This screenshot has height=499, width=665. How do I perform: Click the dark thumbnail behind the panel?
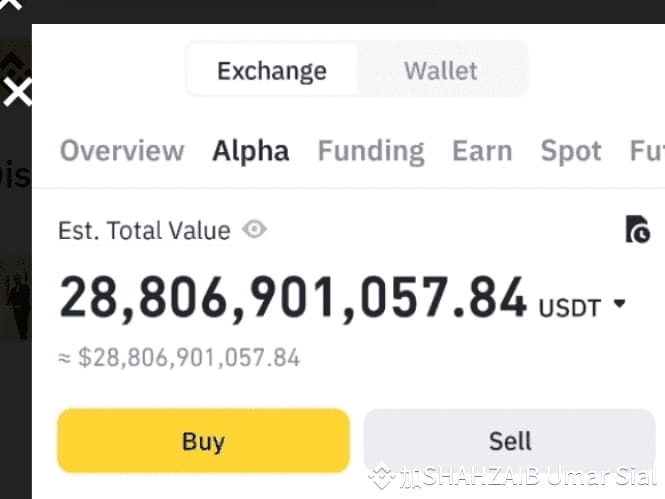click(x=15, y=297)
